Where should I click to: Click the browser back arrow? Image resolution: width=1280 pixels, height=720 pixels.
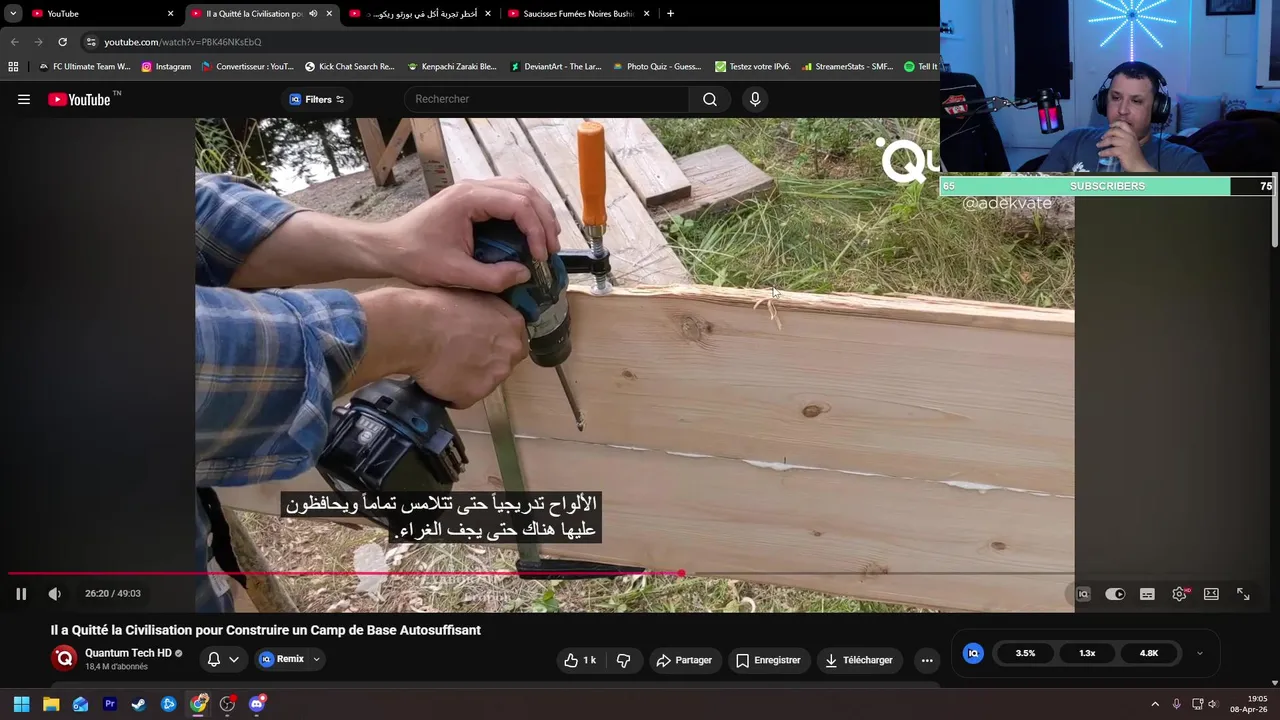pyautogui.click(x=14, y=42)
